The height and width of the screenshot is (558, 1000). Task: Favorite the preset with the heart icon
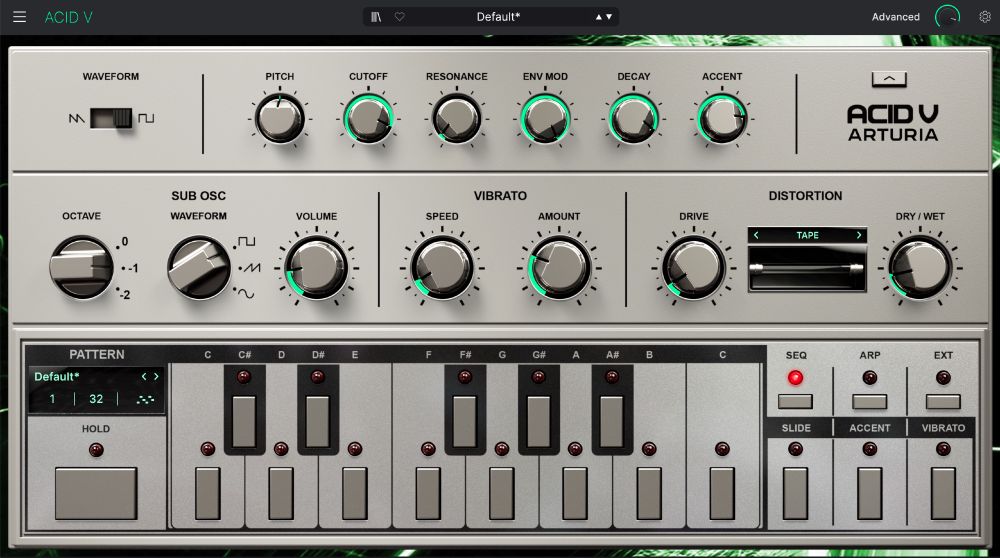pos(400,17)
